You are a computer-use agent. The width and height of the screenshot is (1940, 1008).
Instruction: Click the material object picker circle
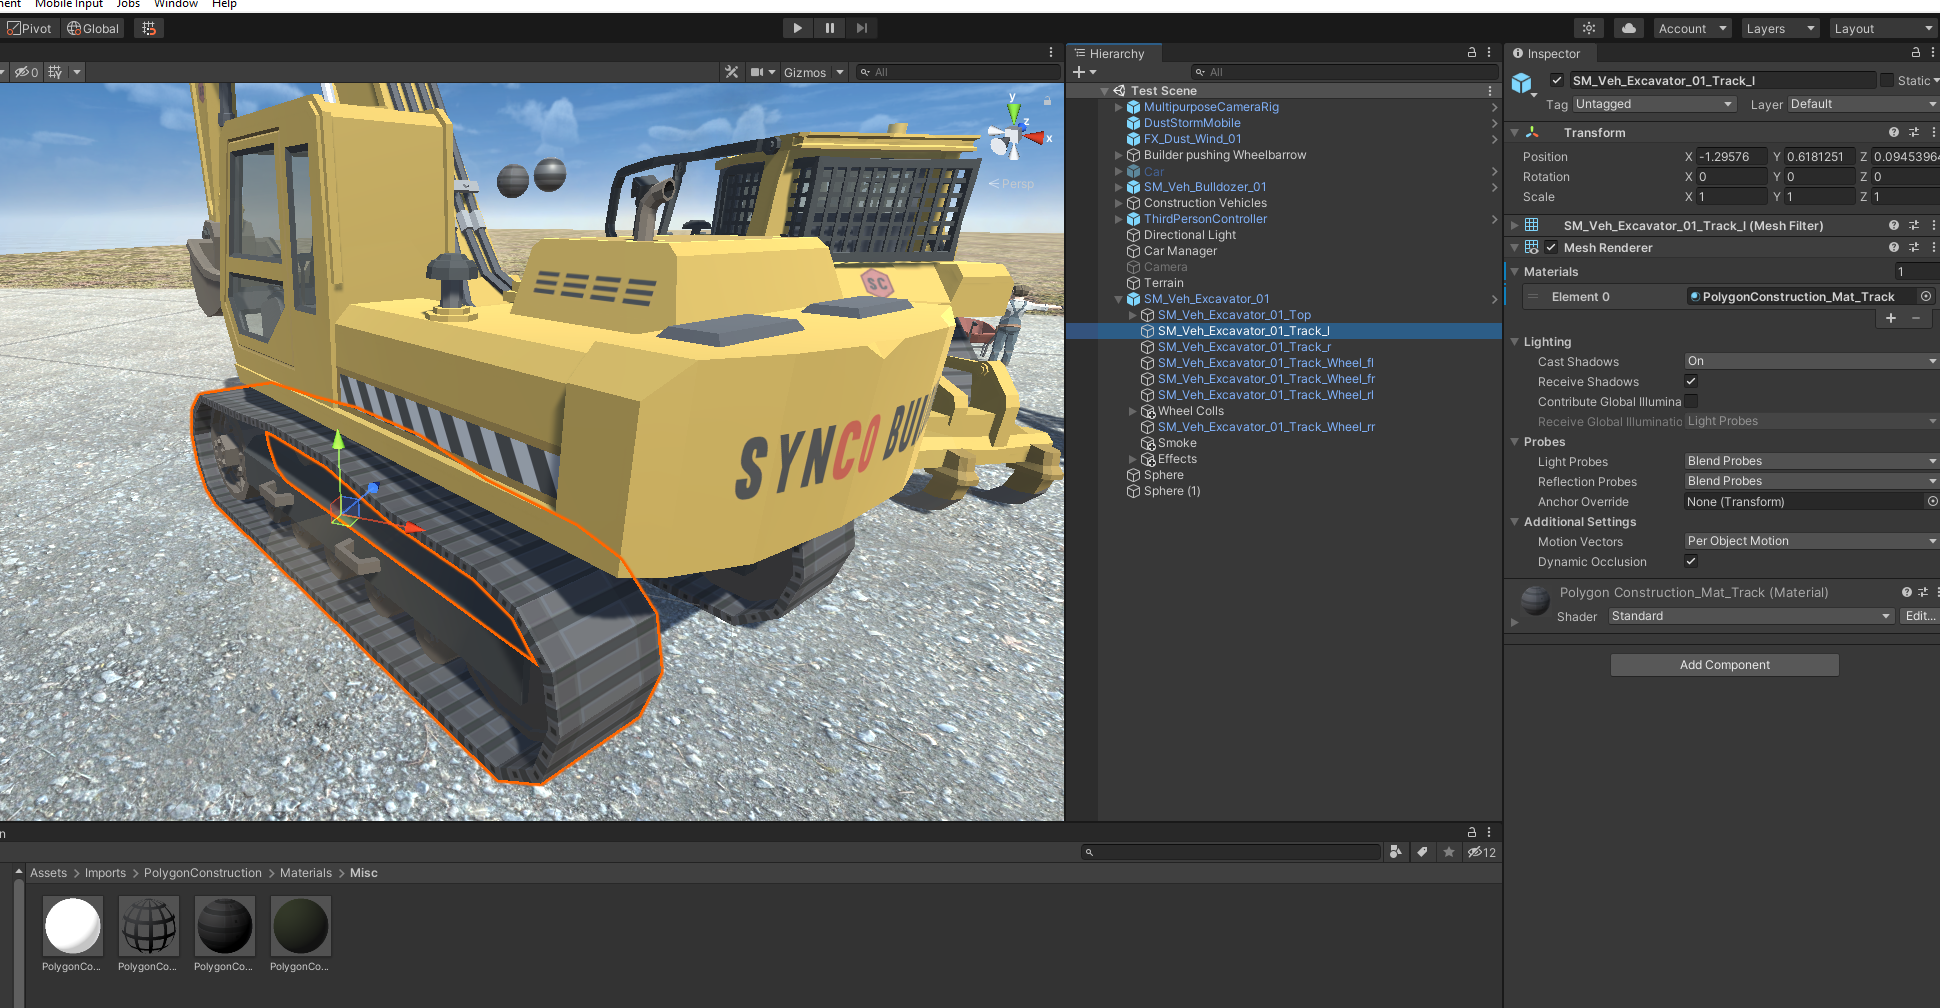pyautogui.click(x=1926, y=296)
